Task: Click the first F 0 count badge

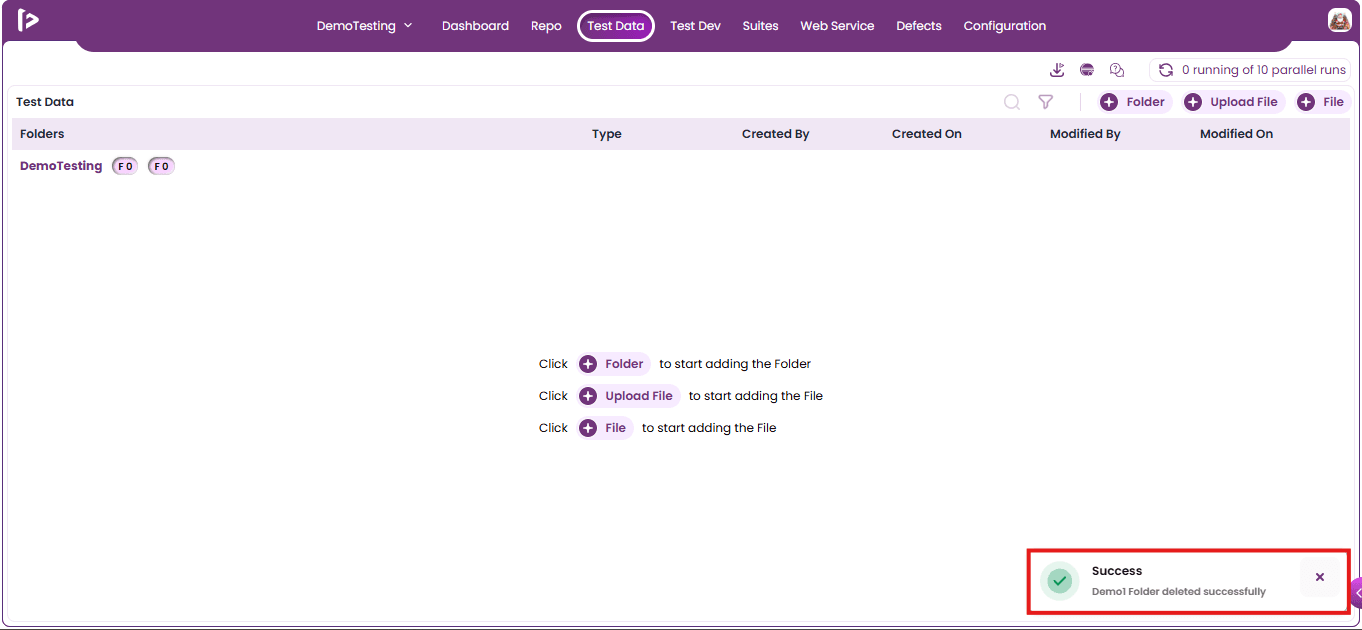Action: tap(125, 166)
